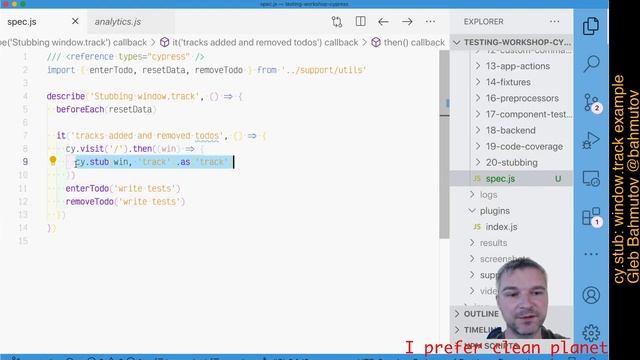The height and width of the screenshot is (360, 640).
Task: Open the Run and Debug view
Action: (x=591, y=140)
